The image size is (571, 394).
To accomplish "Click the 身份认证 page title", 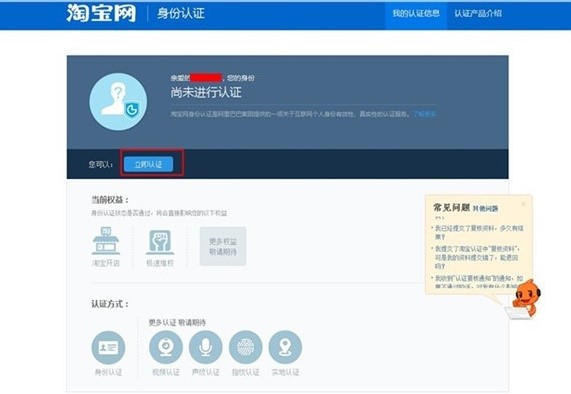I will [x=181, y=13].
